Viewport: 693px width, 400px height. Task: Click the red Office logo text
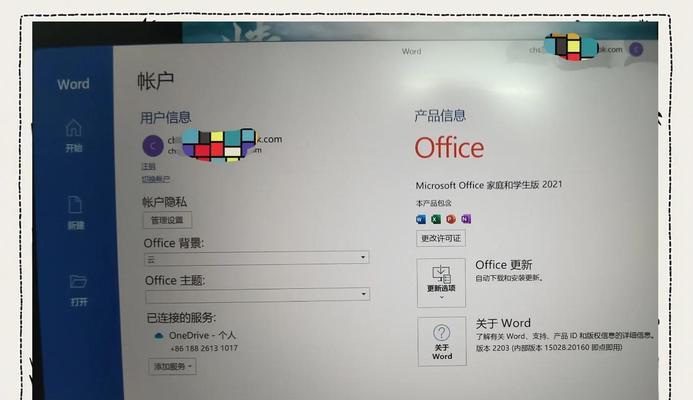[449, 148]
